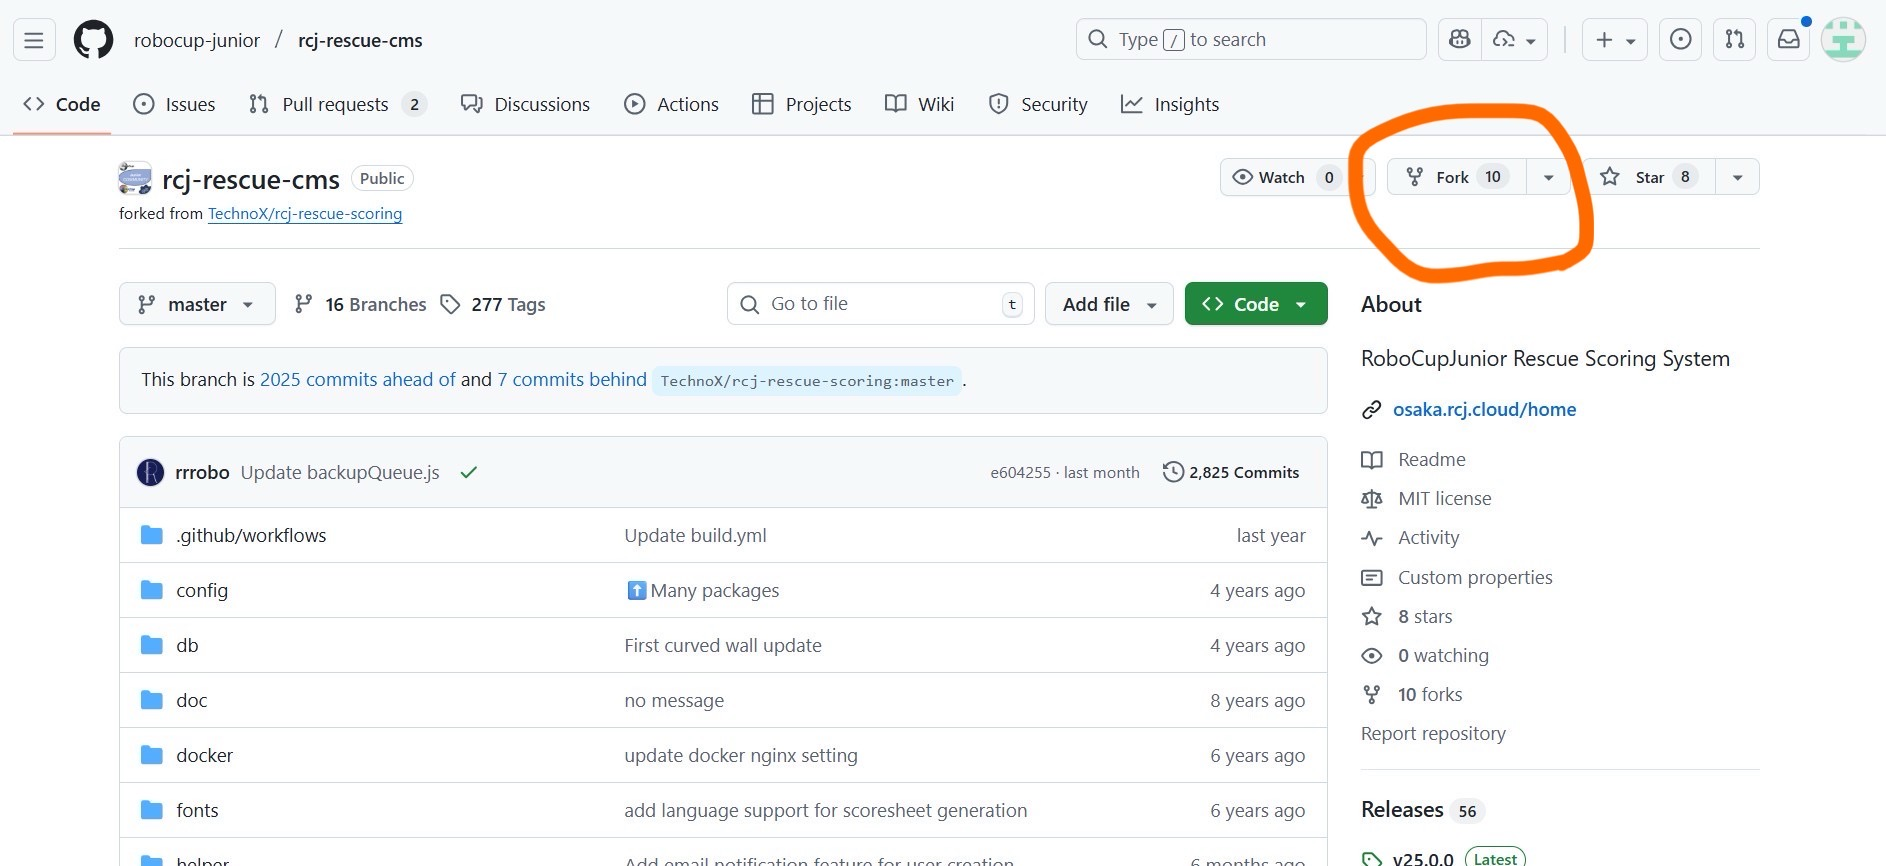
Task: View the 16 Branches
Action: (x=361, y=304)
